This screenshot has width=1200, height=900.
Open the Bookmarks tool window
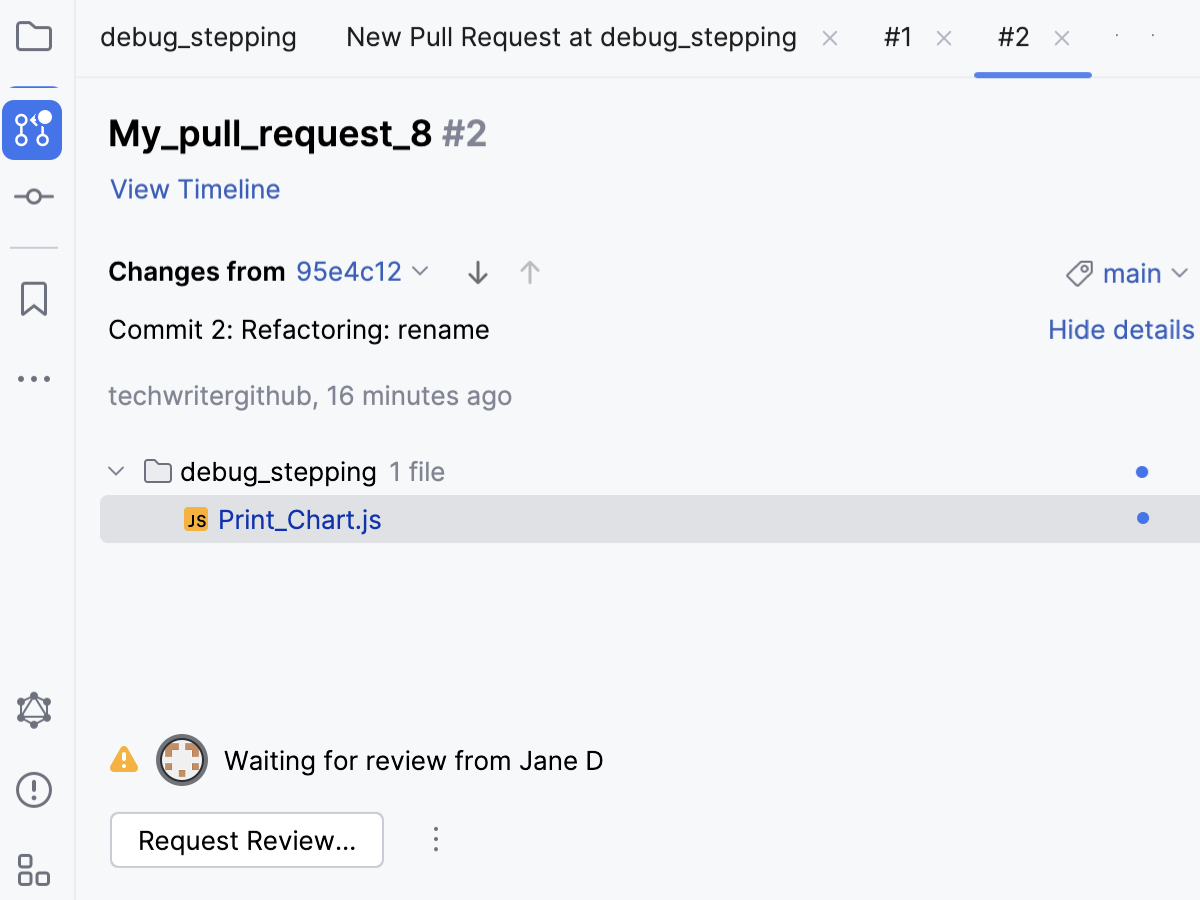pos(34,299)
